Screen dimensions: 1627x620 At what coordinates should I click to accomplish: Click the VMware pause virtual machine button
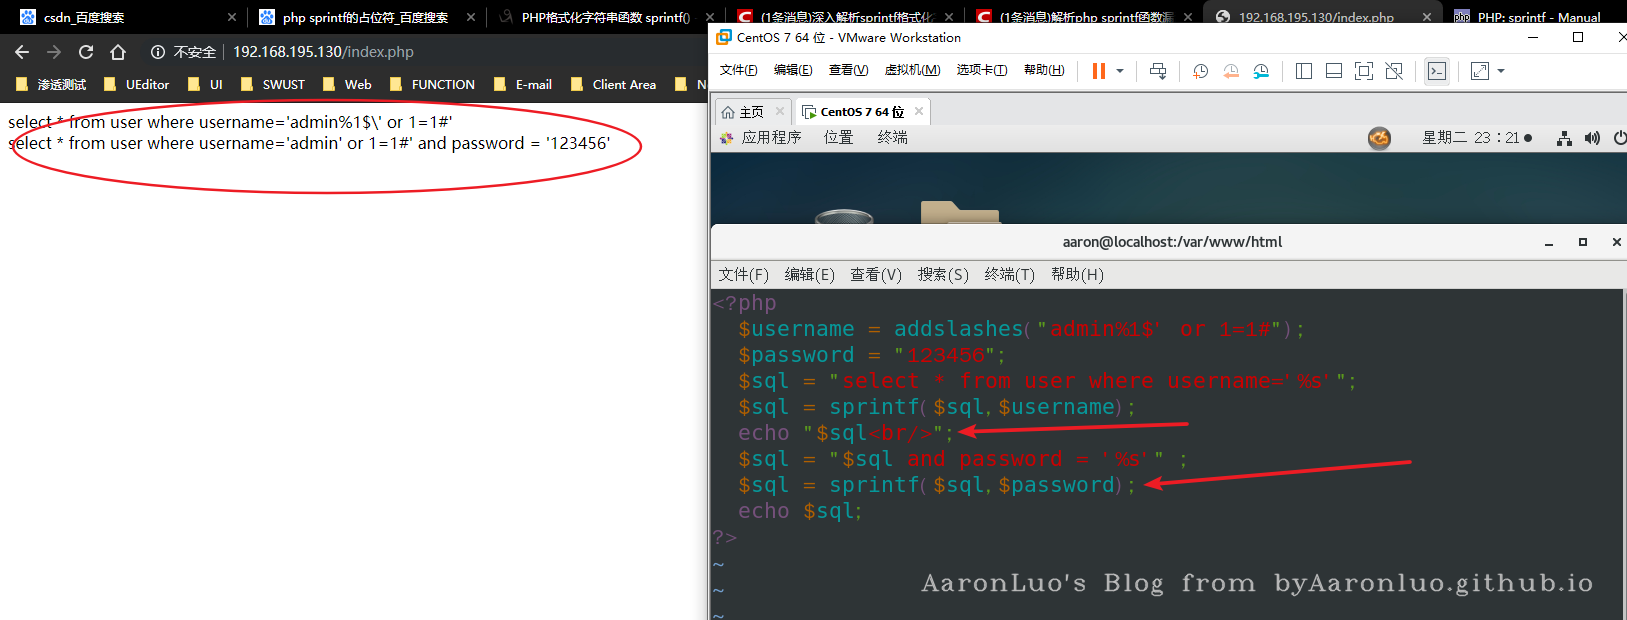pyautogui.click(x=1099, y=71)
